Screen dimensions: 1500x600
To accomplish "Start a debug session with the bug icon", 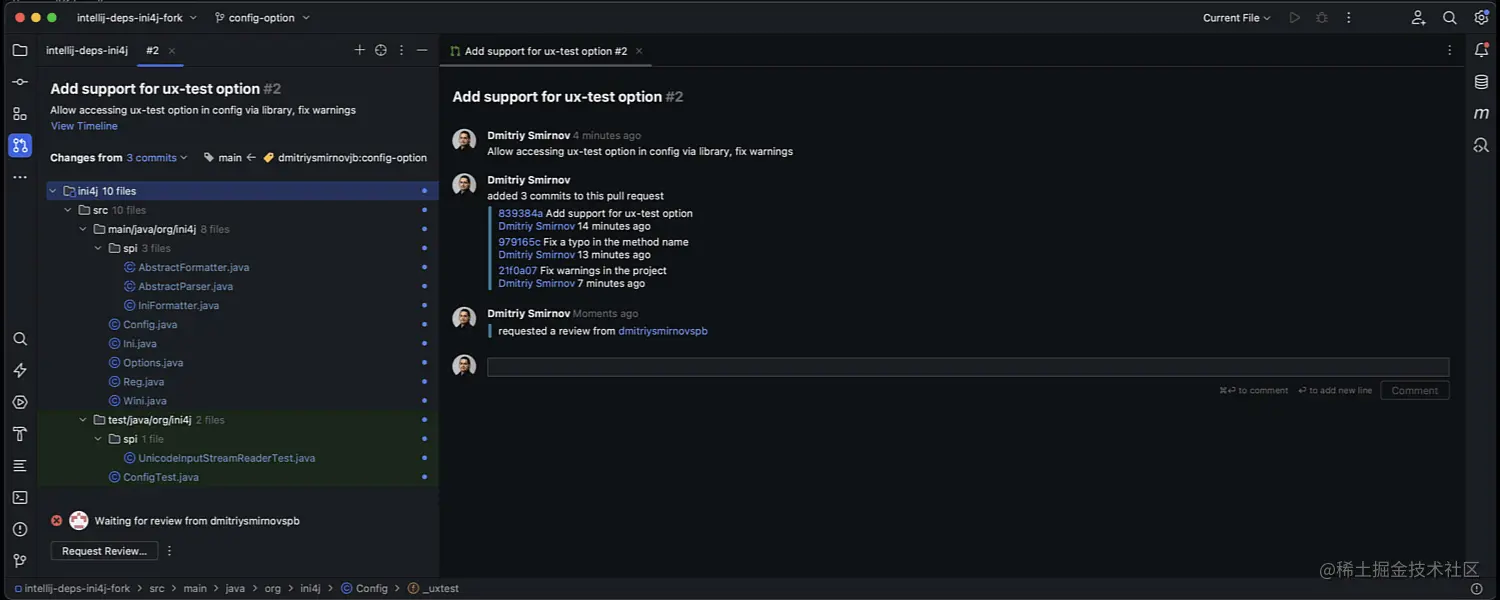I will pyautogui.click(x=1322, y=17).
